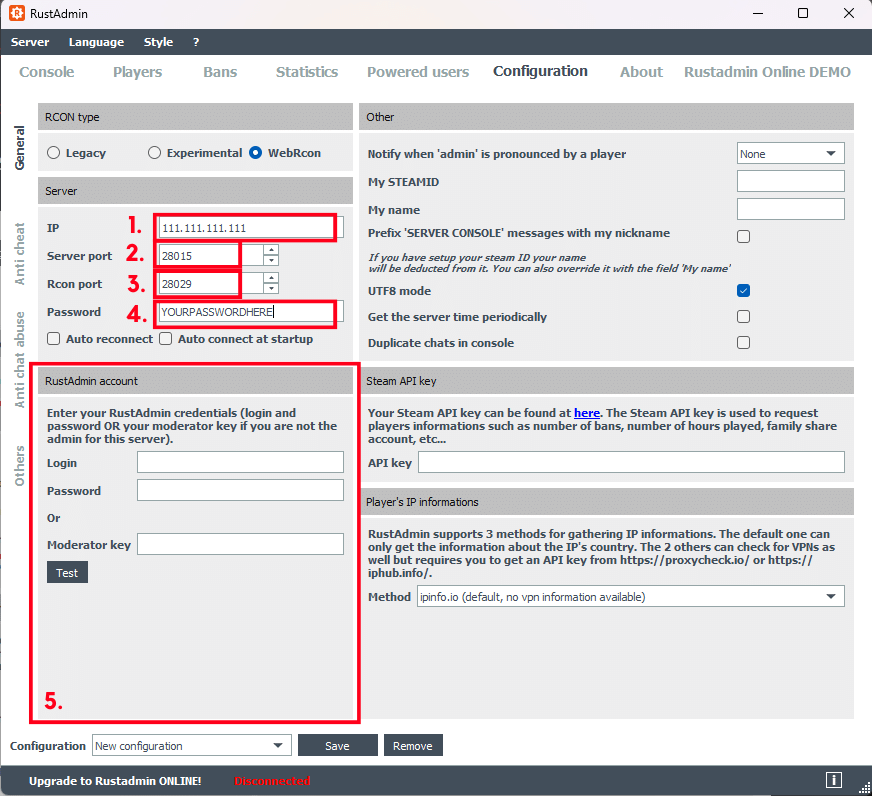Switch to the Players tab

(x=137, y=72)
